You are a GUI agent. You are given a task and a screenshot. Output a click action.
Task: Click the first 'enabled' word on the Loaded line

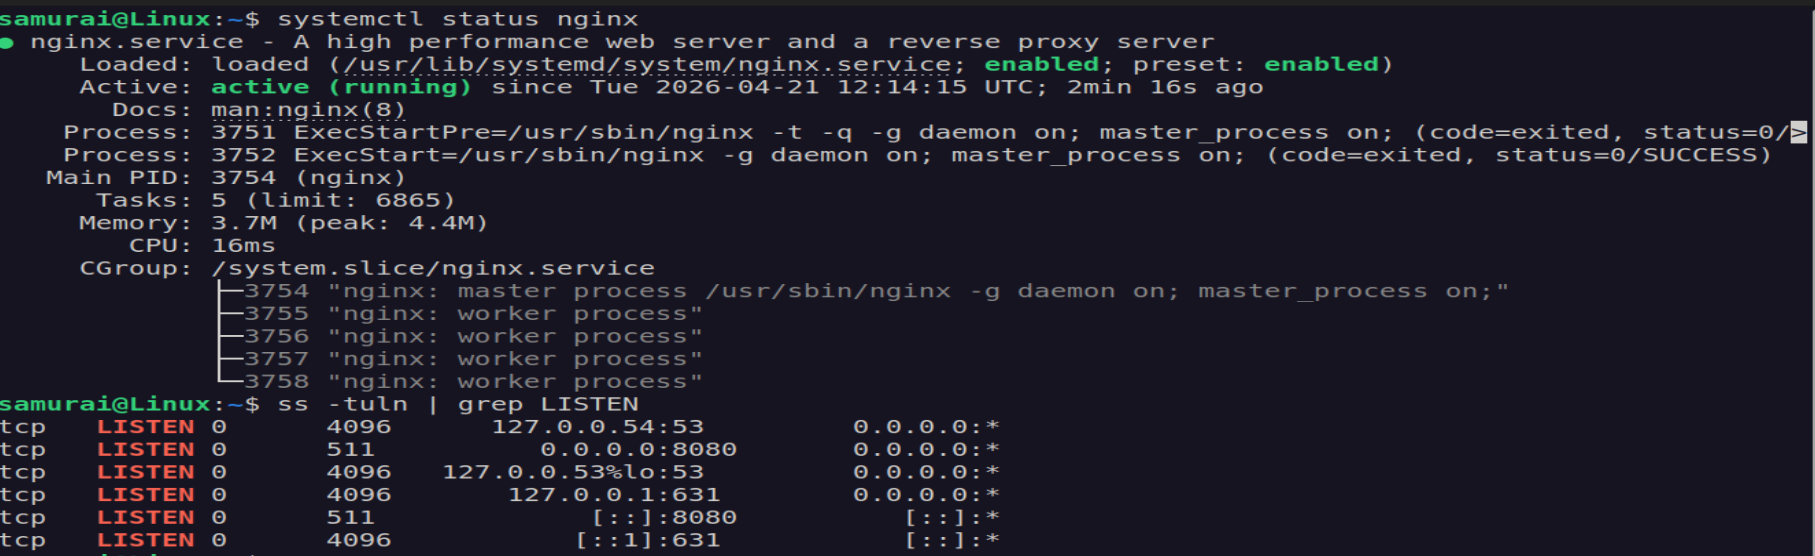coord(1041,64)
